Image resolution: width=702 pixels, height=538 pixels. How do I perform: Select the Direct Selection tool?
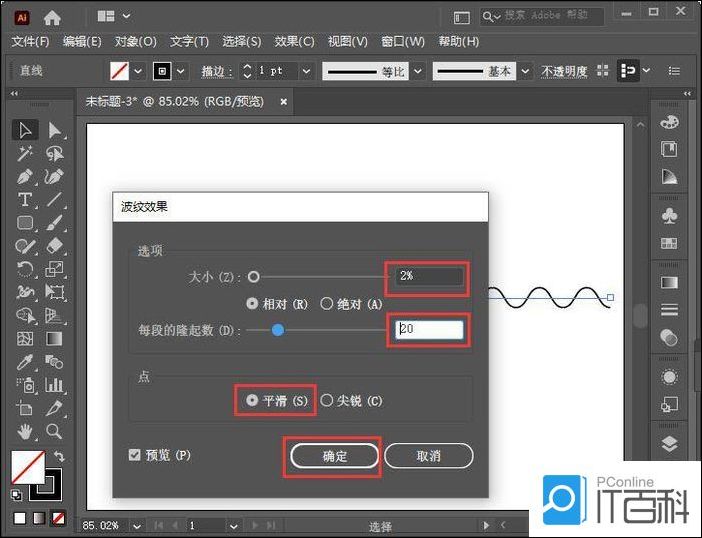pyautogui.click(x=54, y=131)
